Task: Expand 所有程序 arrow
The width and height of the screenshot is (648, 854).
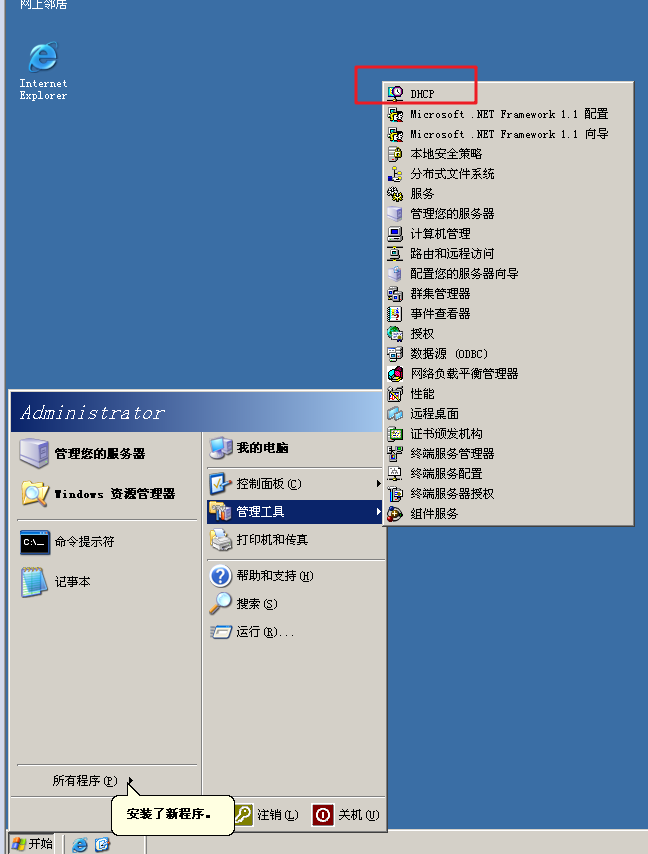Action: pyautogui.click(x=130, y=781)
